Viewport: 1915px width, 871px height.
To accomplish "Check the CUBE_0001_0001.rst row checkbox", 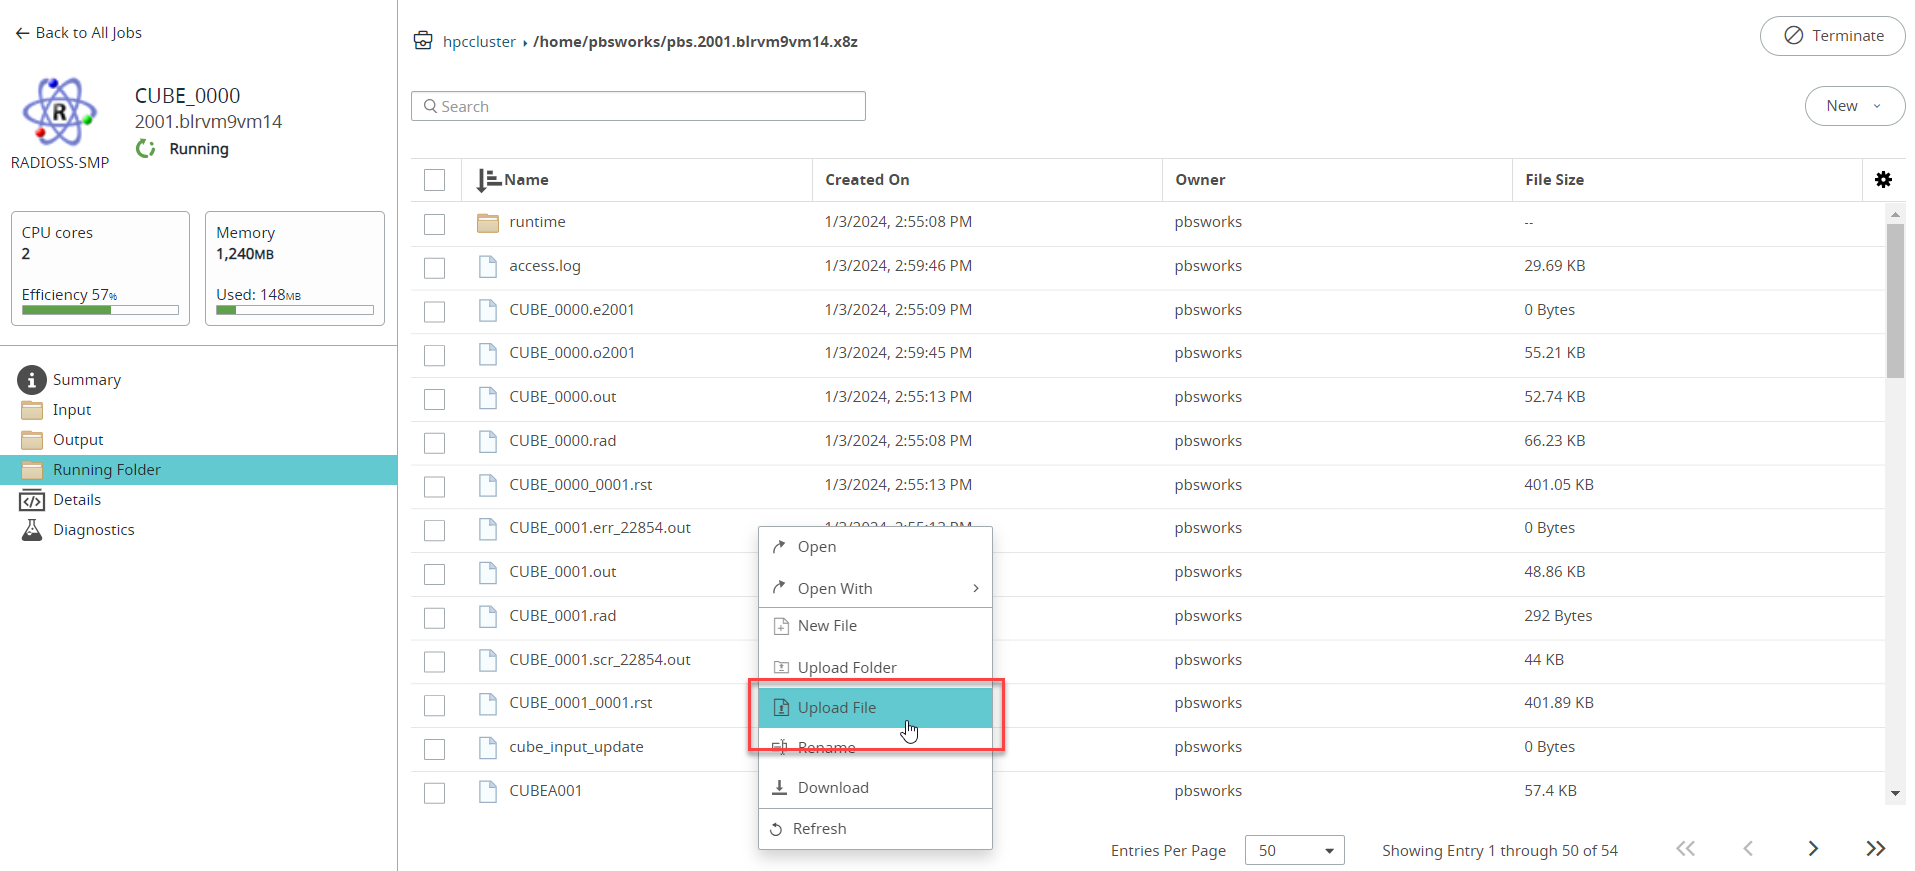I will tap(434, 706).
